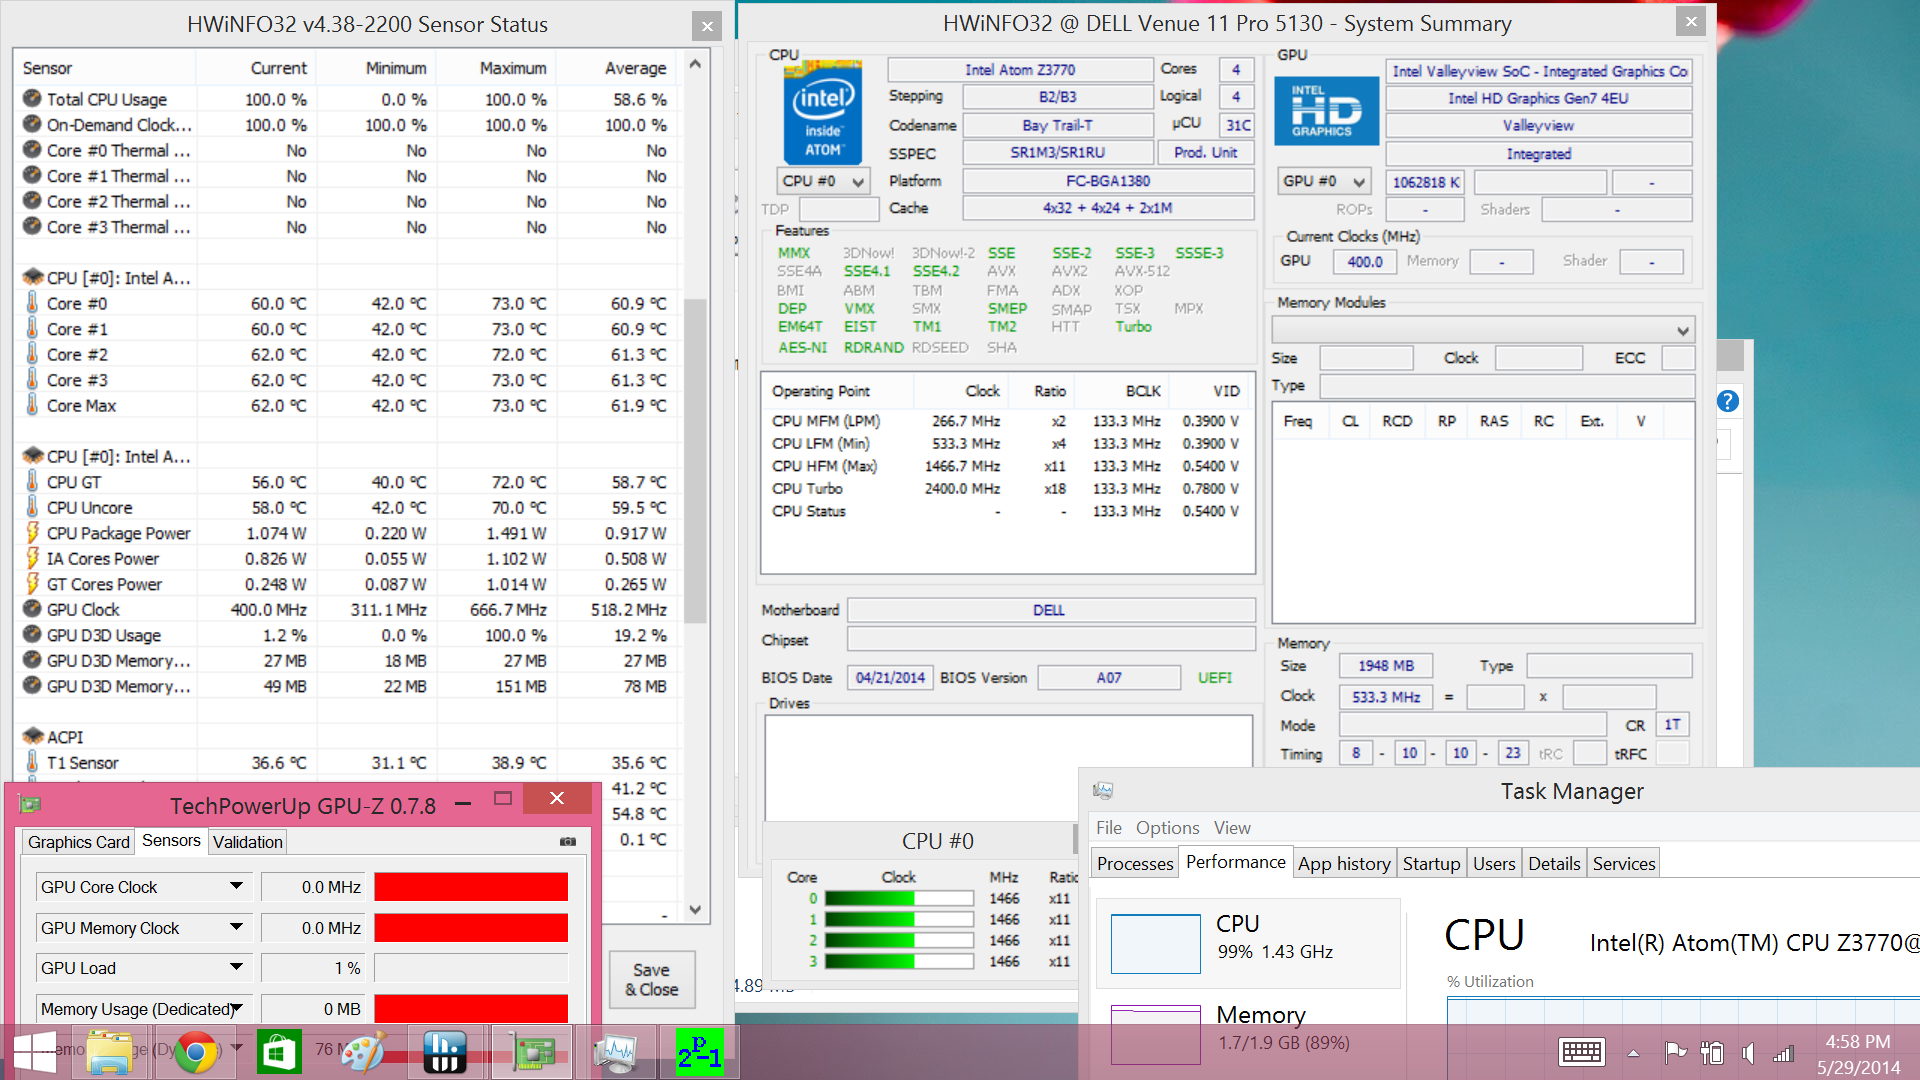Expand the Memory Modules dropdown
Viewport: 1920px width, 1080px height.
pos(1483,330)
